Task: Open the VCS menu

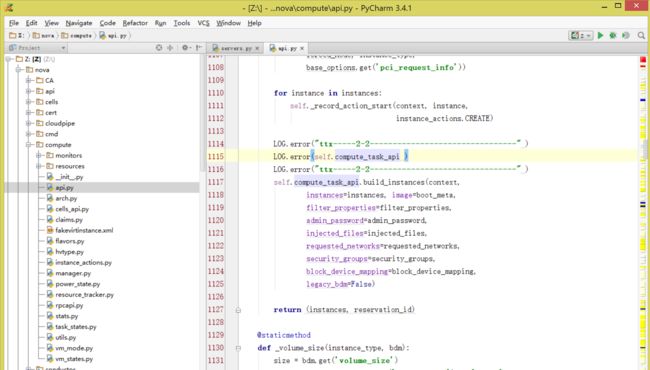Action: click(203, 23)
